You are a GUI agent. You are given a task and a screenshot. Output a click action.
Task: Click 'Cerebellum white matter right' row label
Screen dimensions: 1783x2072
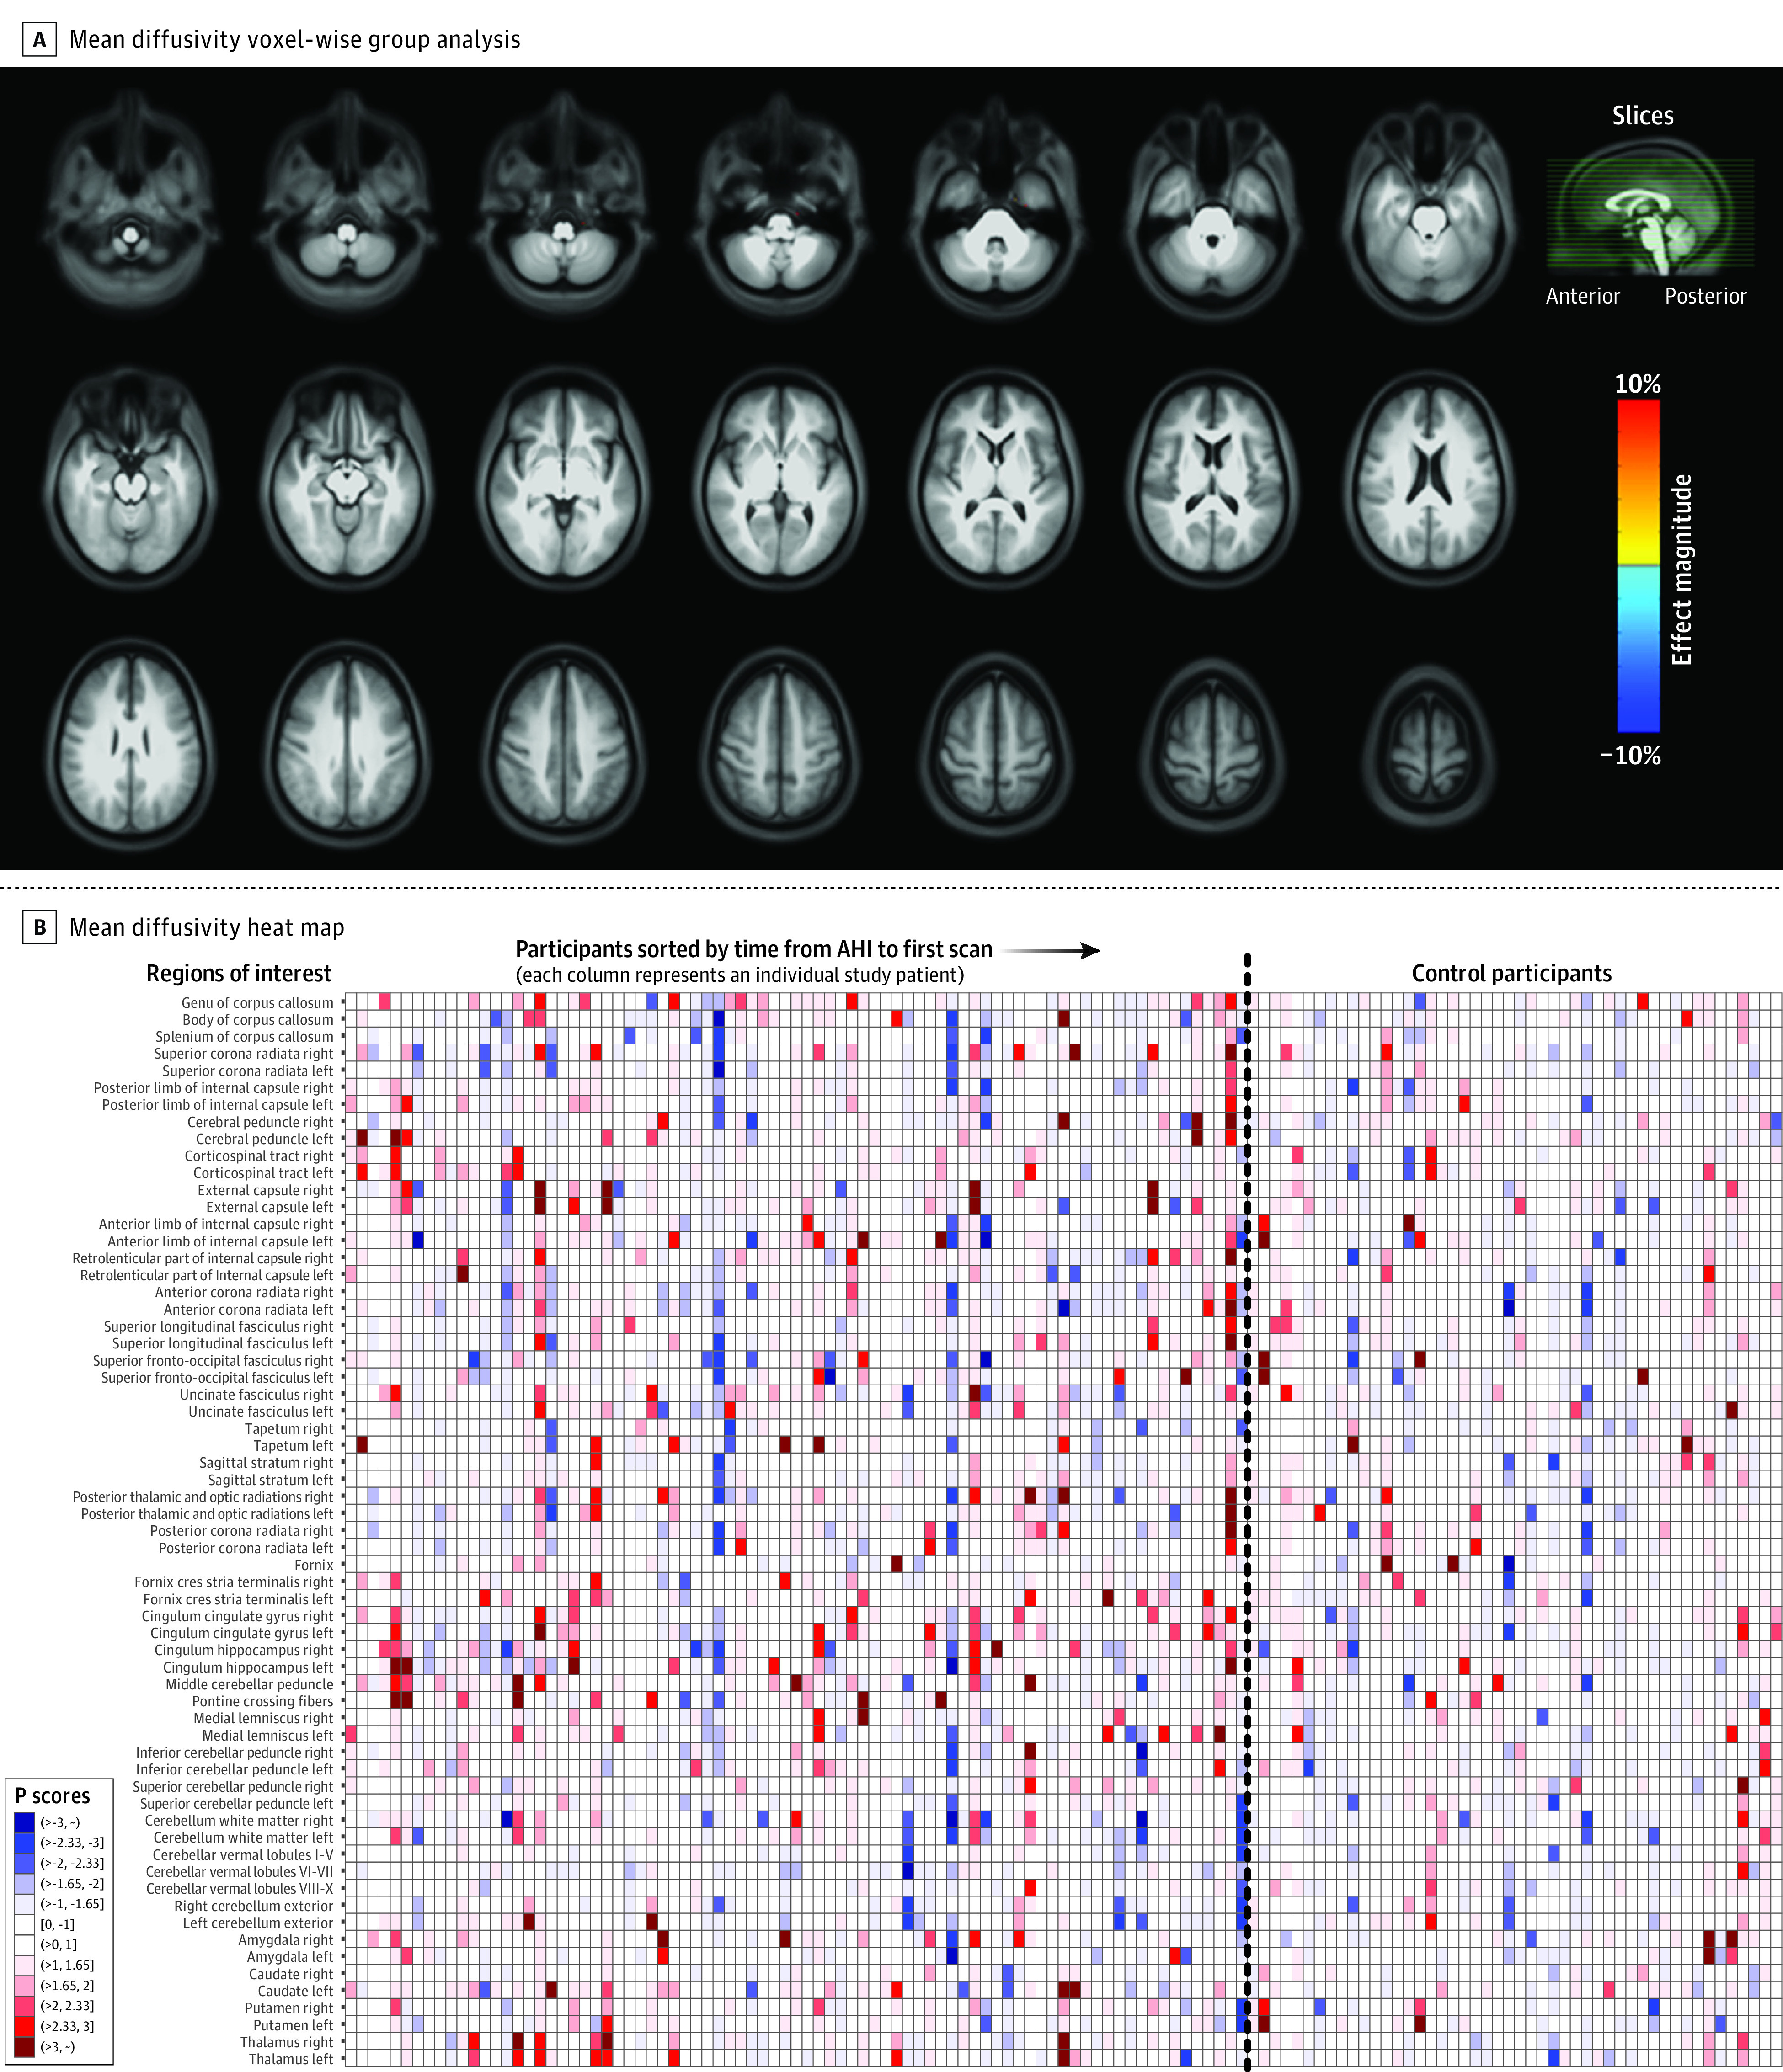click(239, 1821)
